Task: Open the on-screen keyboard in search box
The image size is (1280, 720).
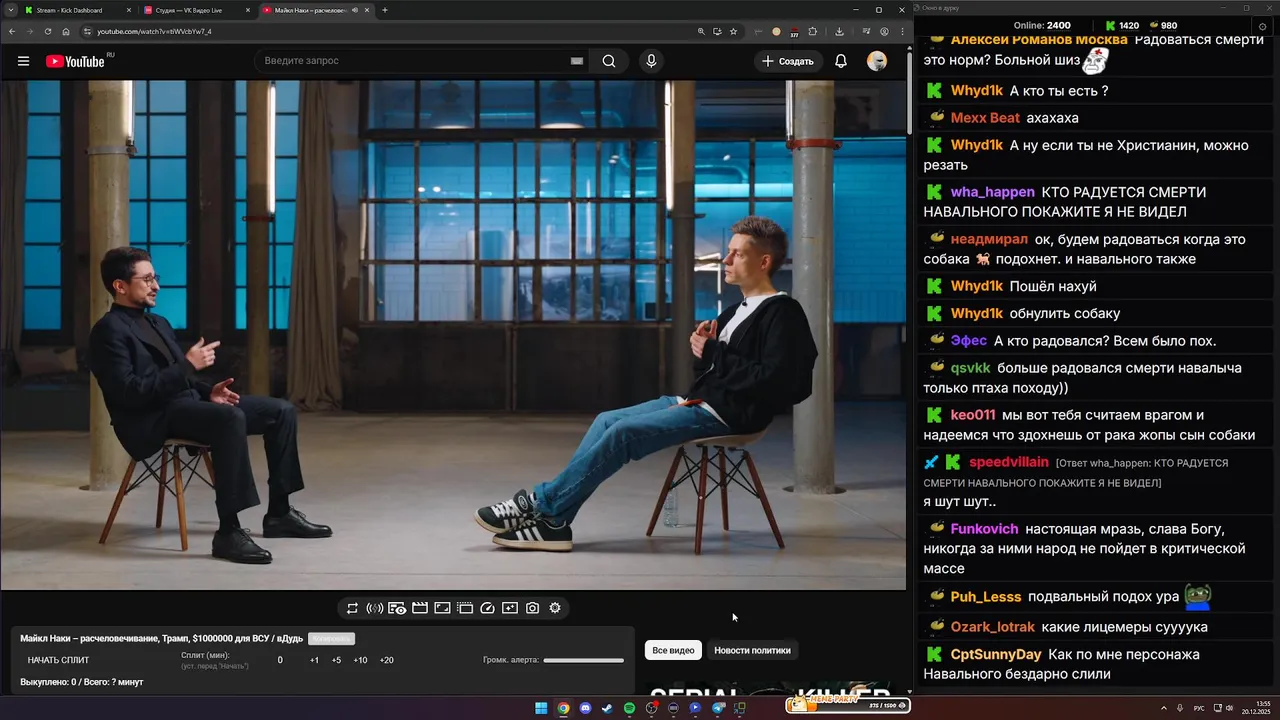Action: [x=577, y=61]
